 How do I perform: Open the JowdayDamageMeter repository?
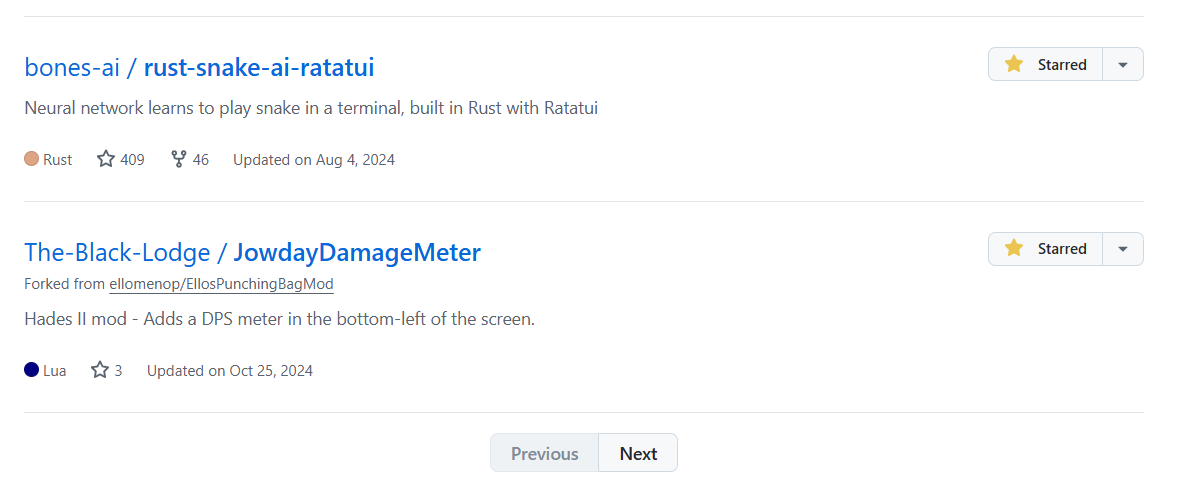click(x=357, y=252)
